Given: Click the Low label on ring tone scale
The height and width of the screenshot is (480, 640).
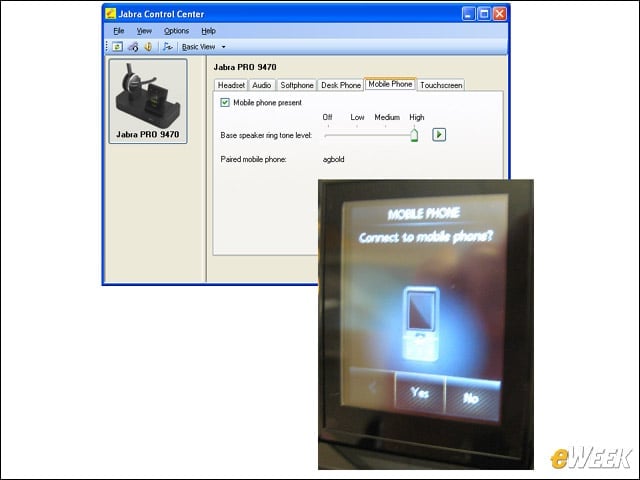Looking at the screenshot, I should pos(357,118).
